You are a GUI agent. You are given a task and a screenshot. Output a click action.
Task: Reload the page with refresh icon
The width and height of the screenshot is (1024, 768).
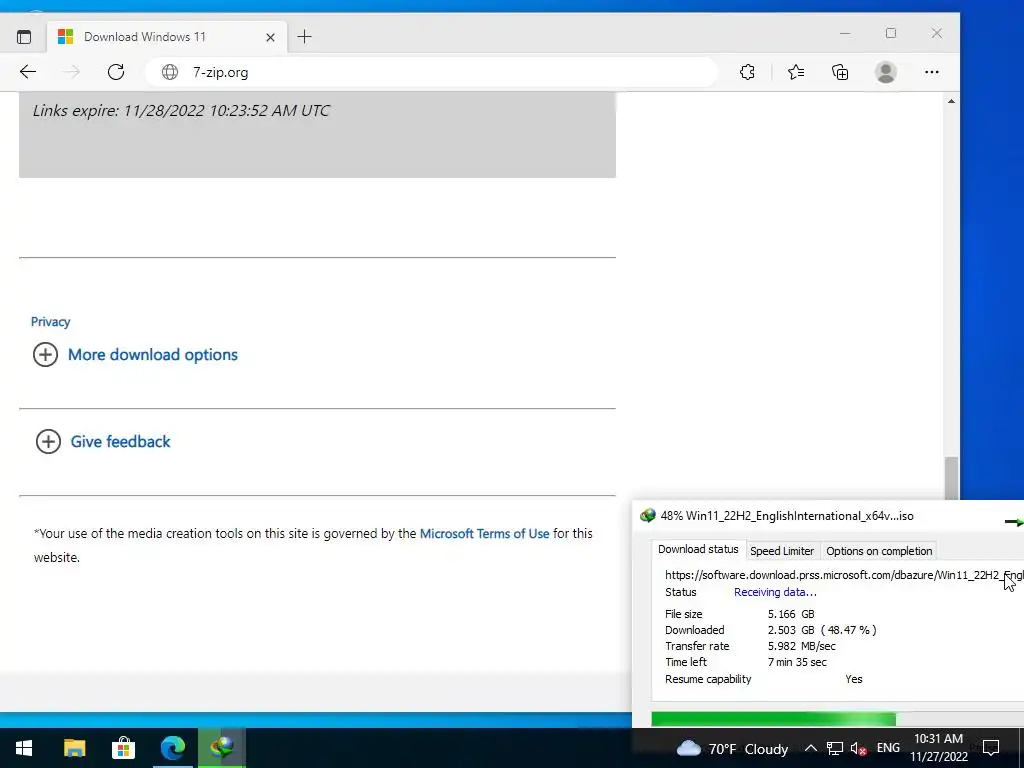(x=116, y=72)
